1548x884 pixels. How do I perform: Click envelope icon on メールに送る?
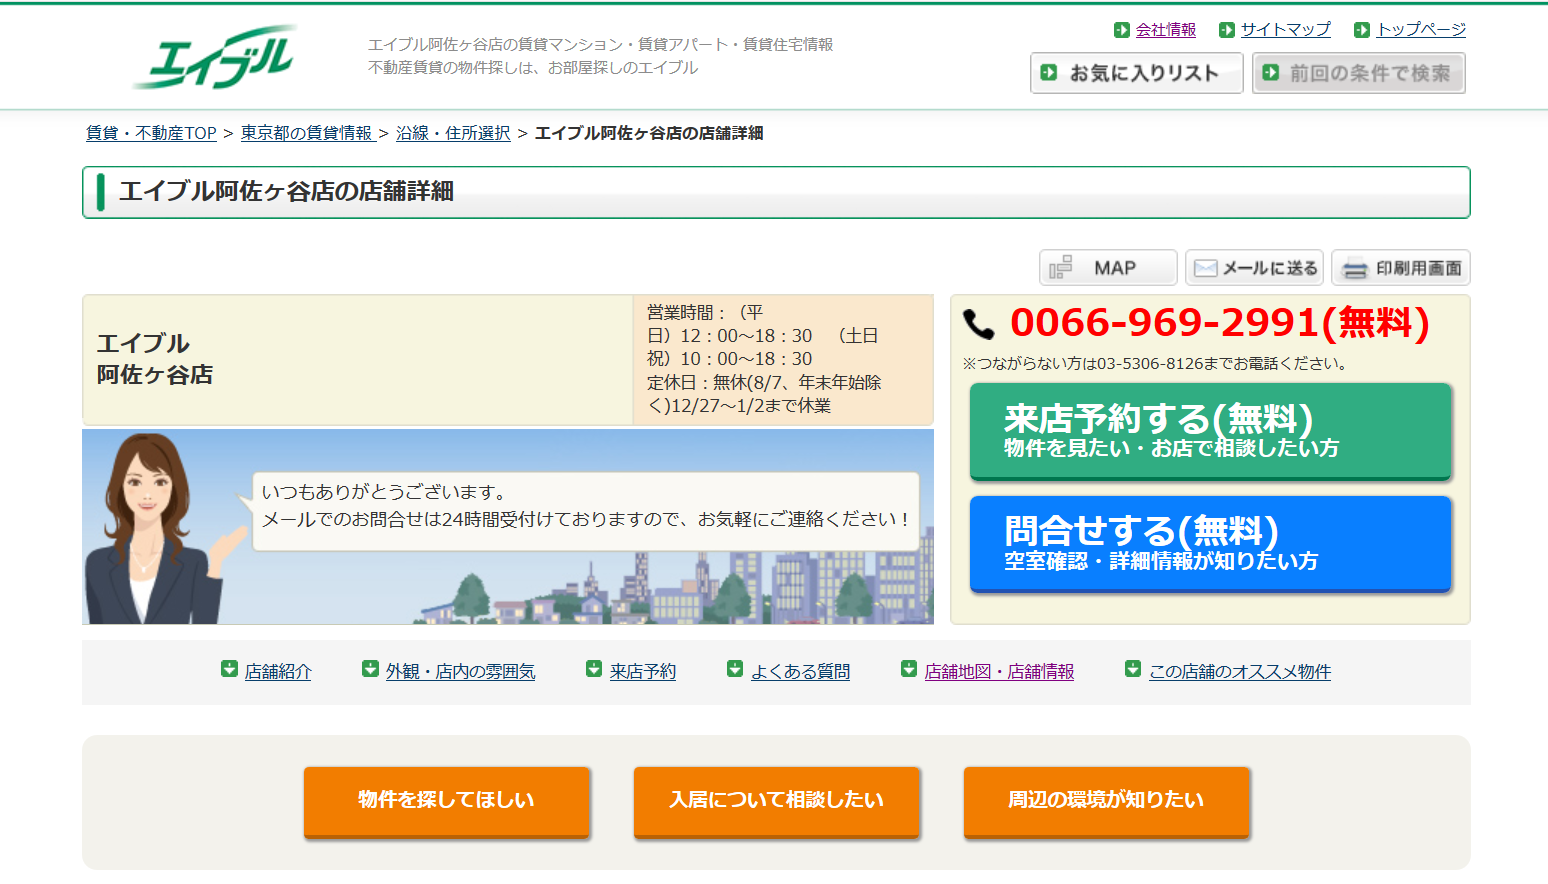click(1206, 268)
